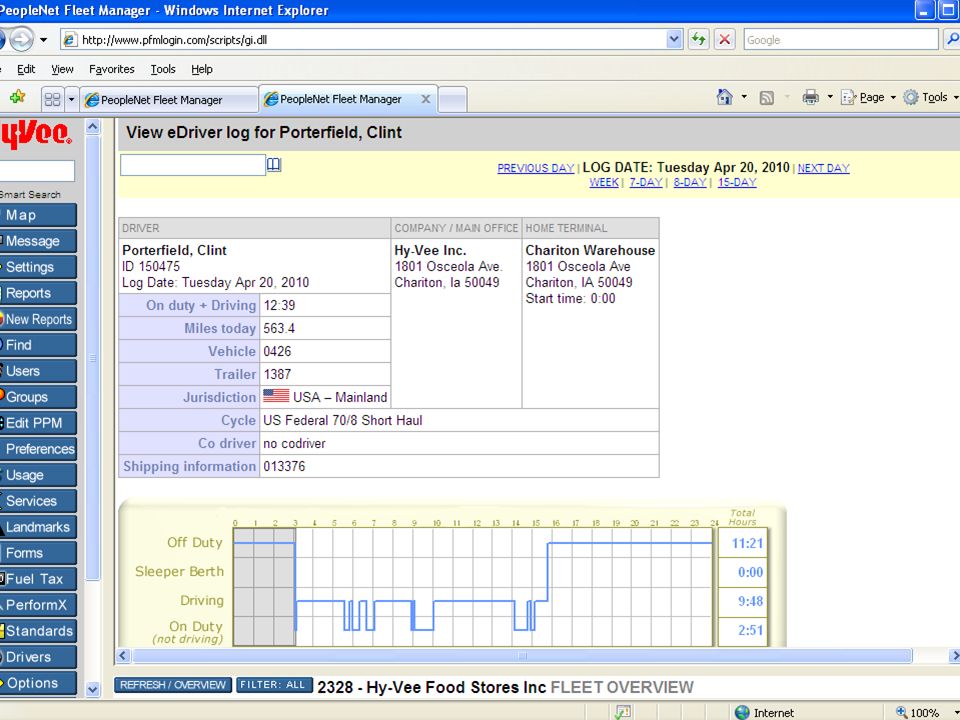Click the FILTER: ALL button
This screenshot has width=960, height=720.
coord(273,684)
